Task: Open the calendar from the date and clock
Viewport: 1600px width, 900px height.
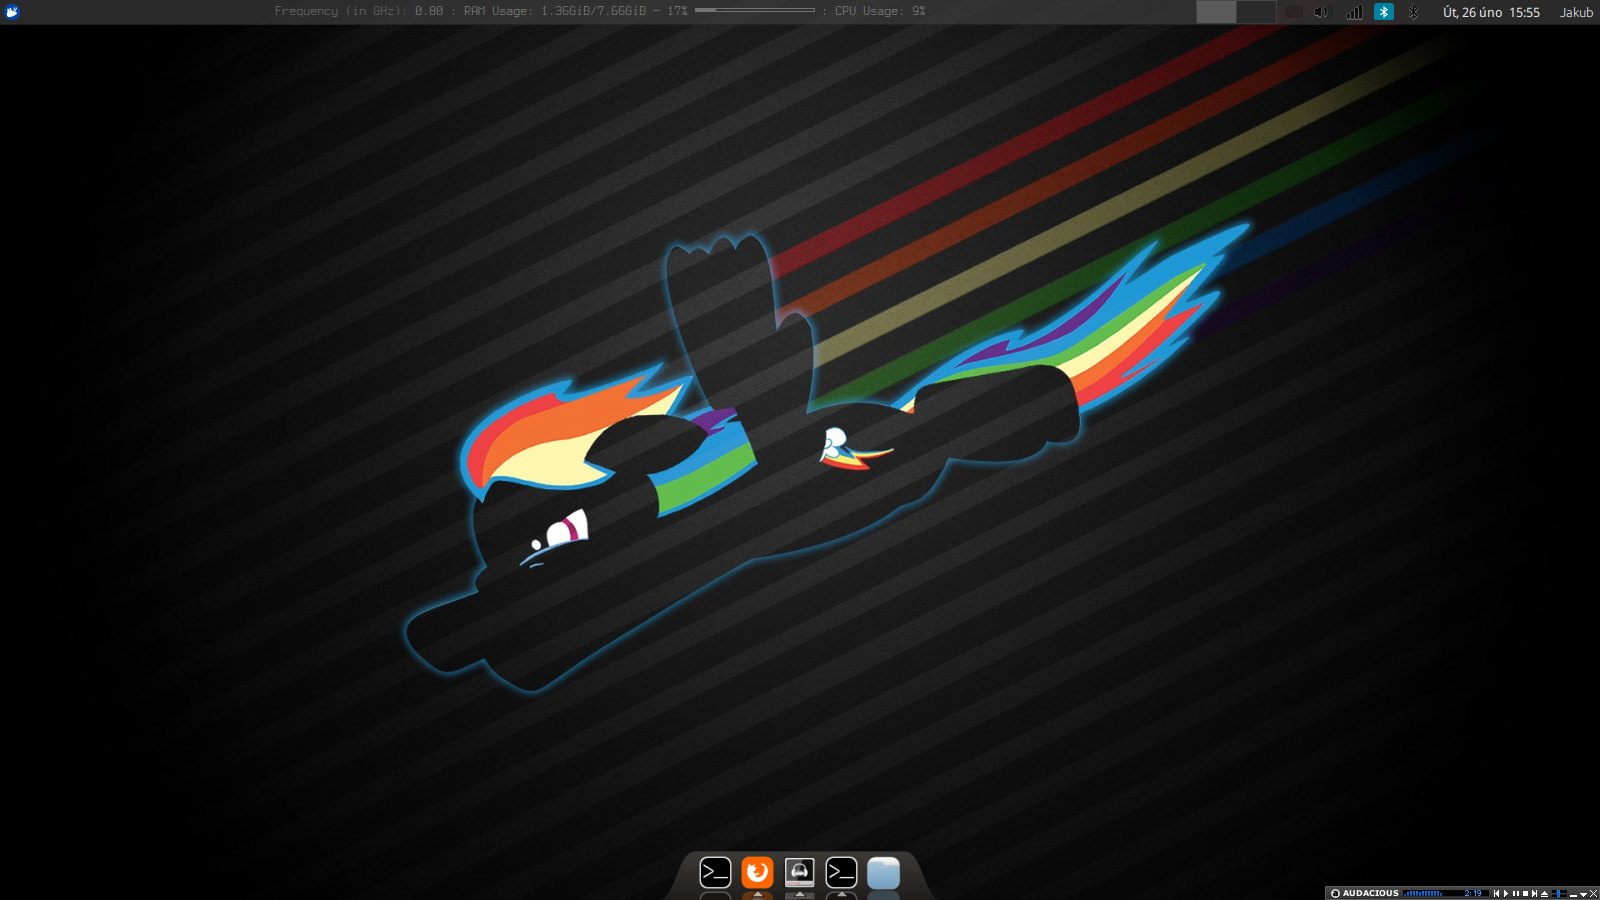Action: 1491,12
